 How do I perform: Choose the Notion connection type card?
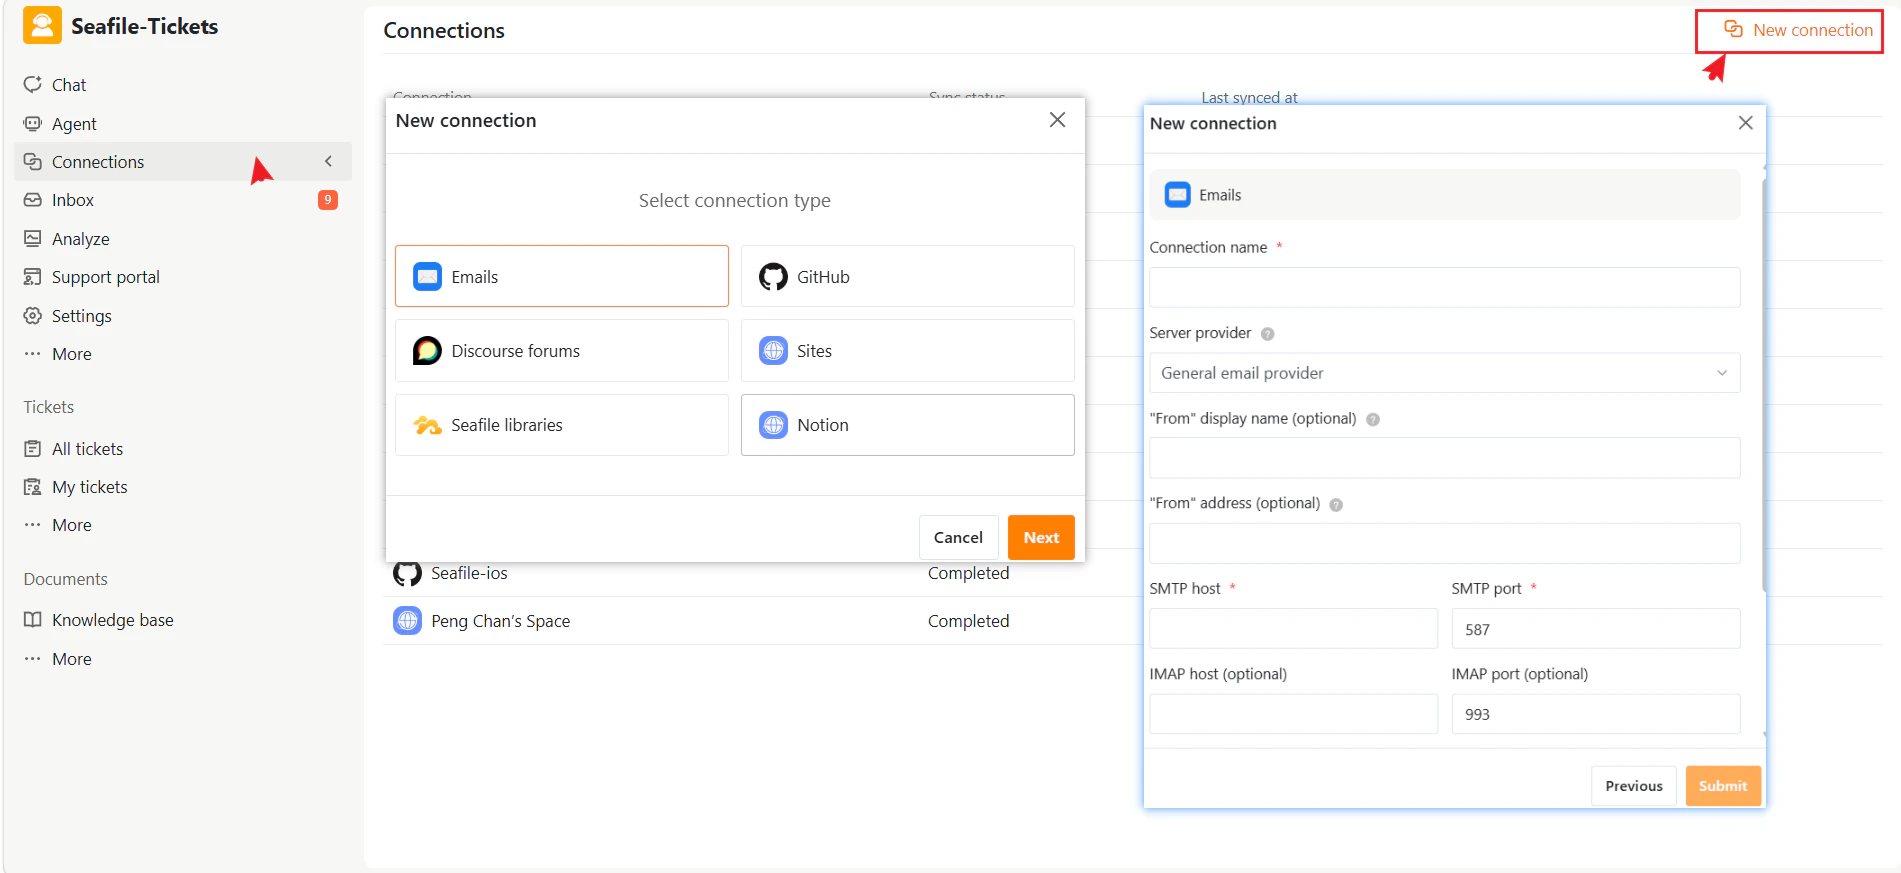tap(908, 425)
